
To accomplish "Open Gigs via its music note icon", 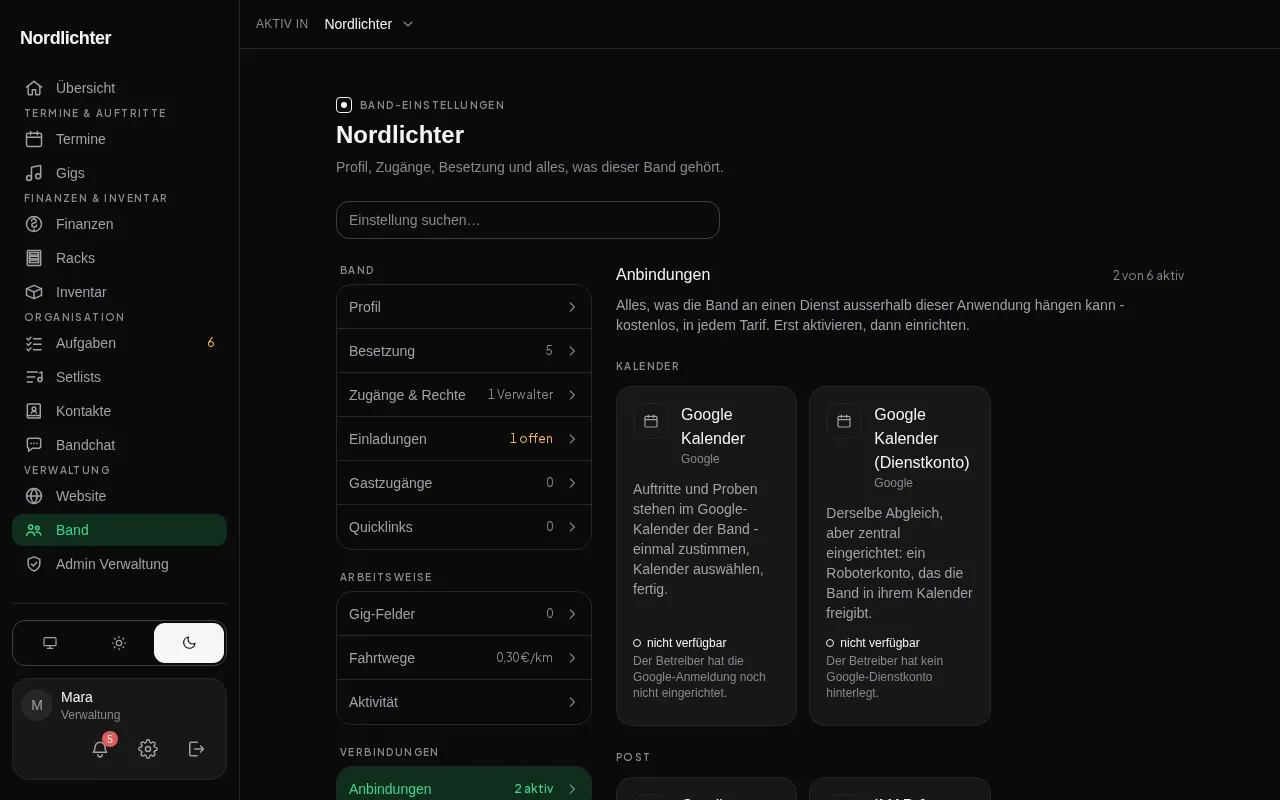I will (x=34, y=173).
